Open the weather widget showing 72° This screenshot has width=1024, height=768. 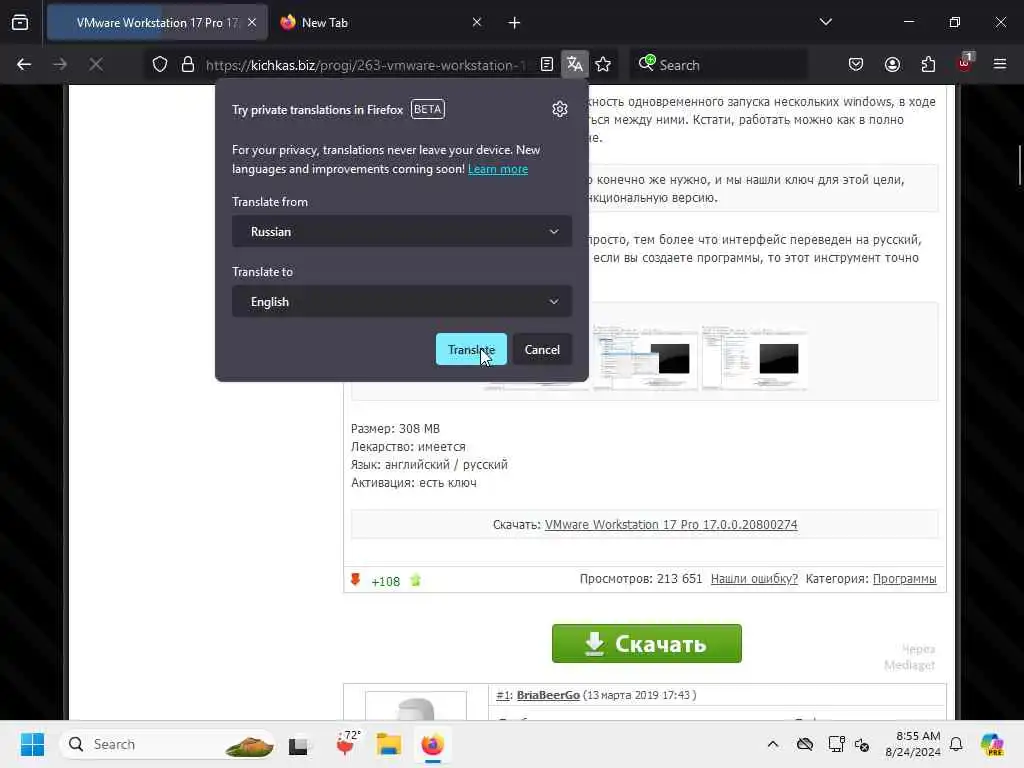tap(346, 743)
